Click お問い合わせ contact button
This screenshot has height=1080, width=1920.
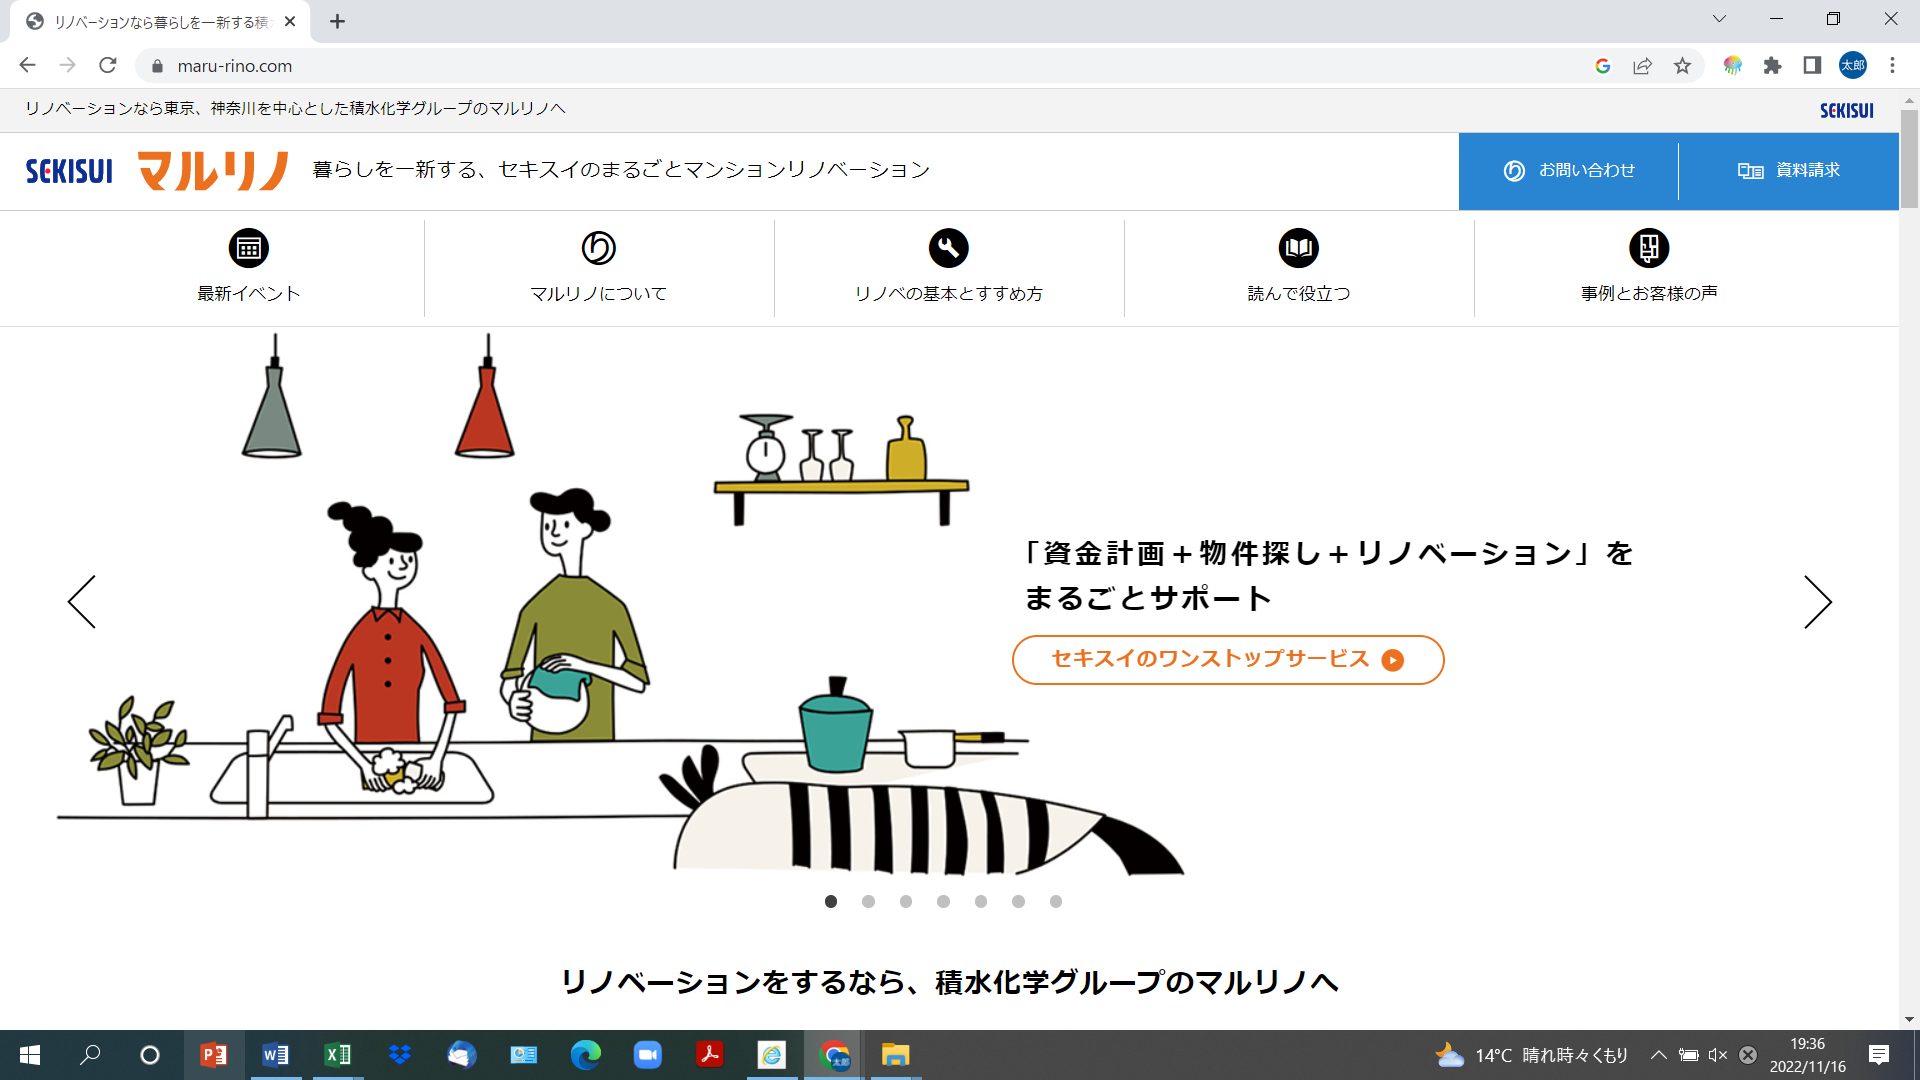click(x=1569, y=171)
